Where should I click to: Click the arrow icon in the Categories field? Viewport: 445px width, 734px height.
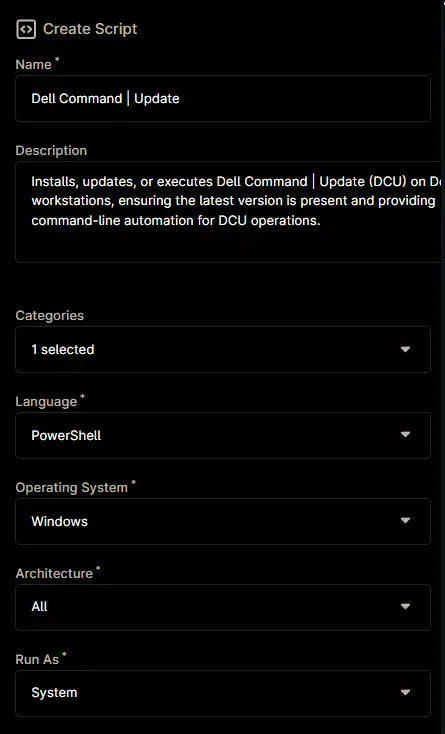(x=405, y=349)
